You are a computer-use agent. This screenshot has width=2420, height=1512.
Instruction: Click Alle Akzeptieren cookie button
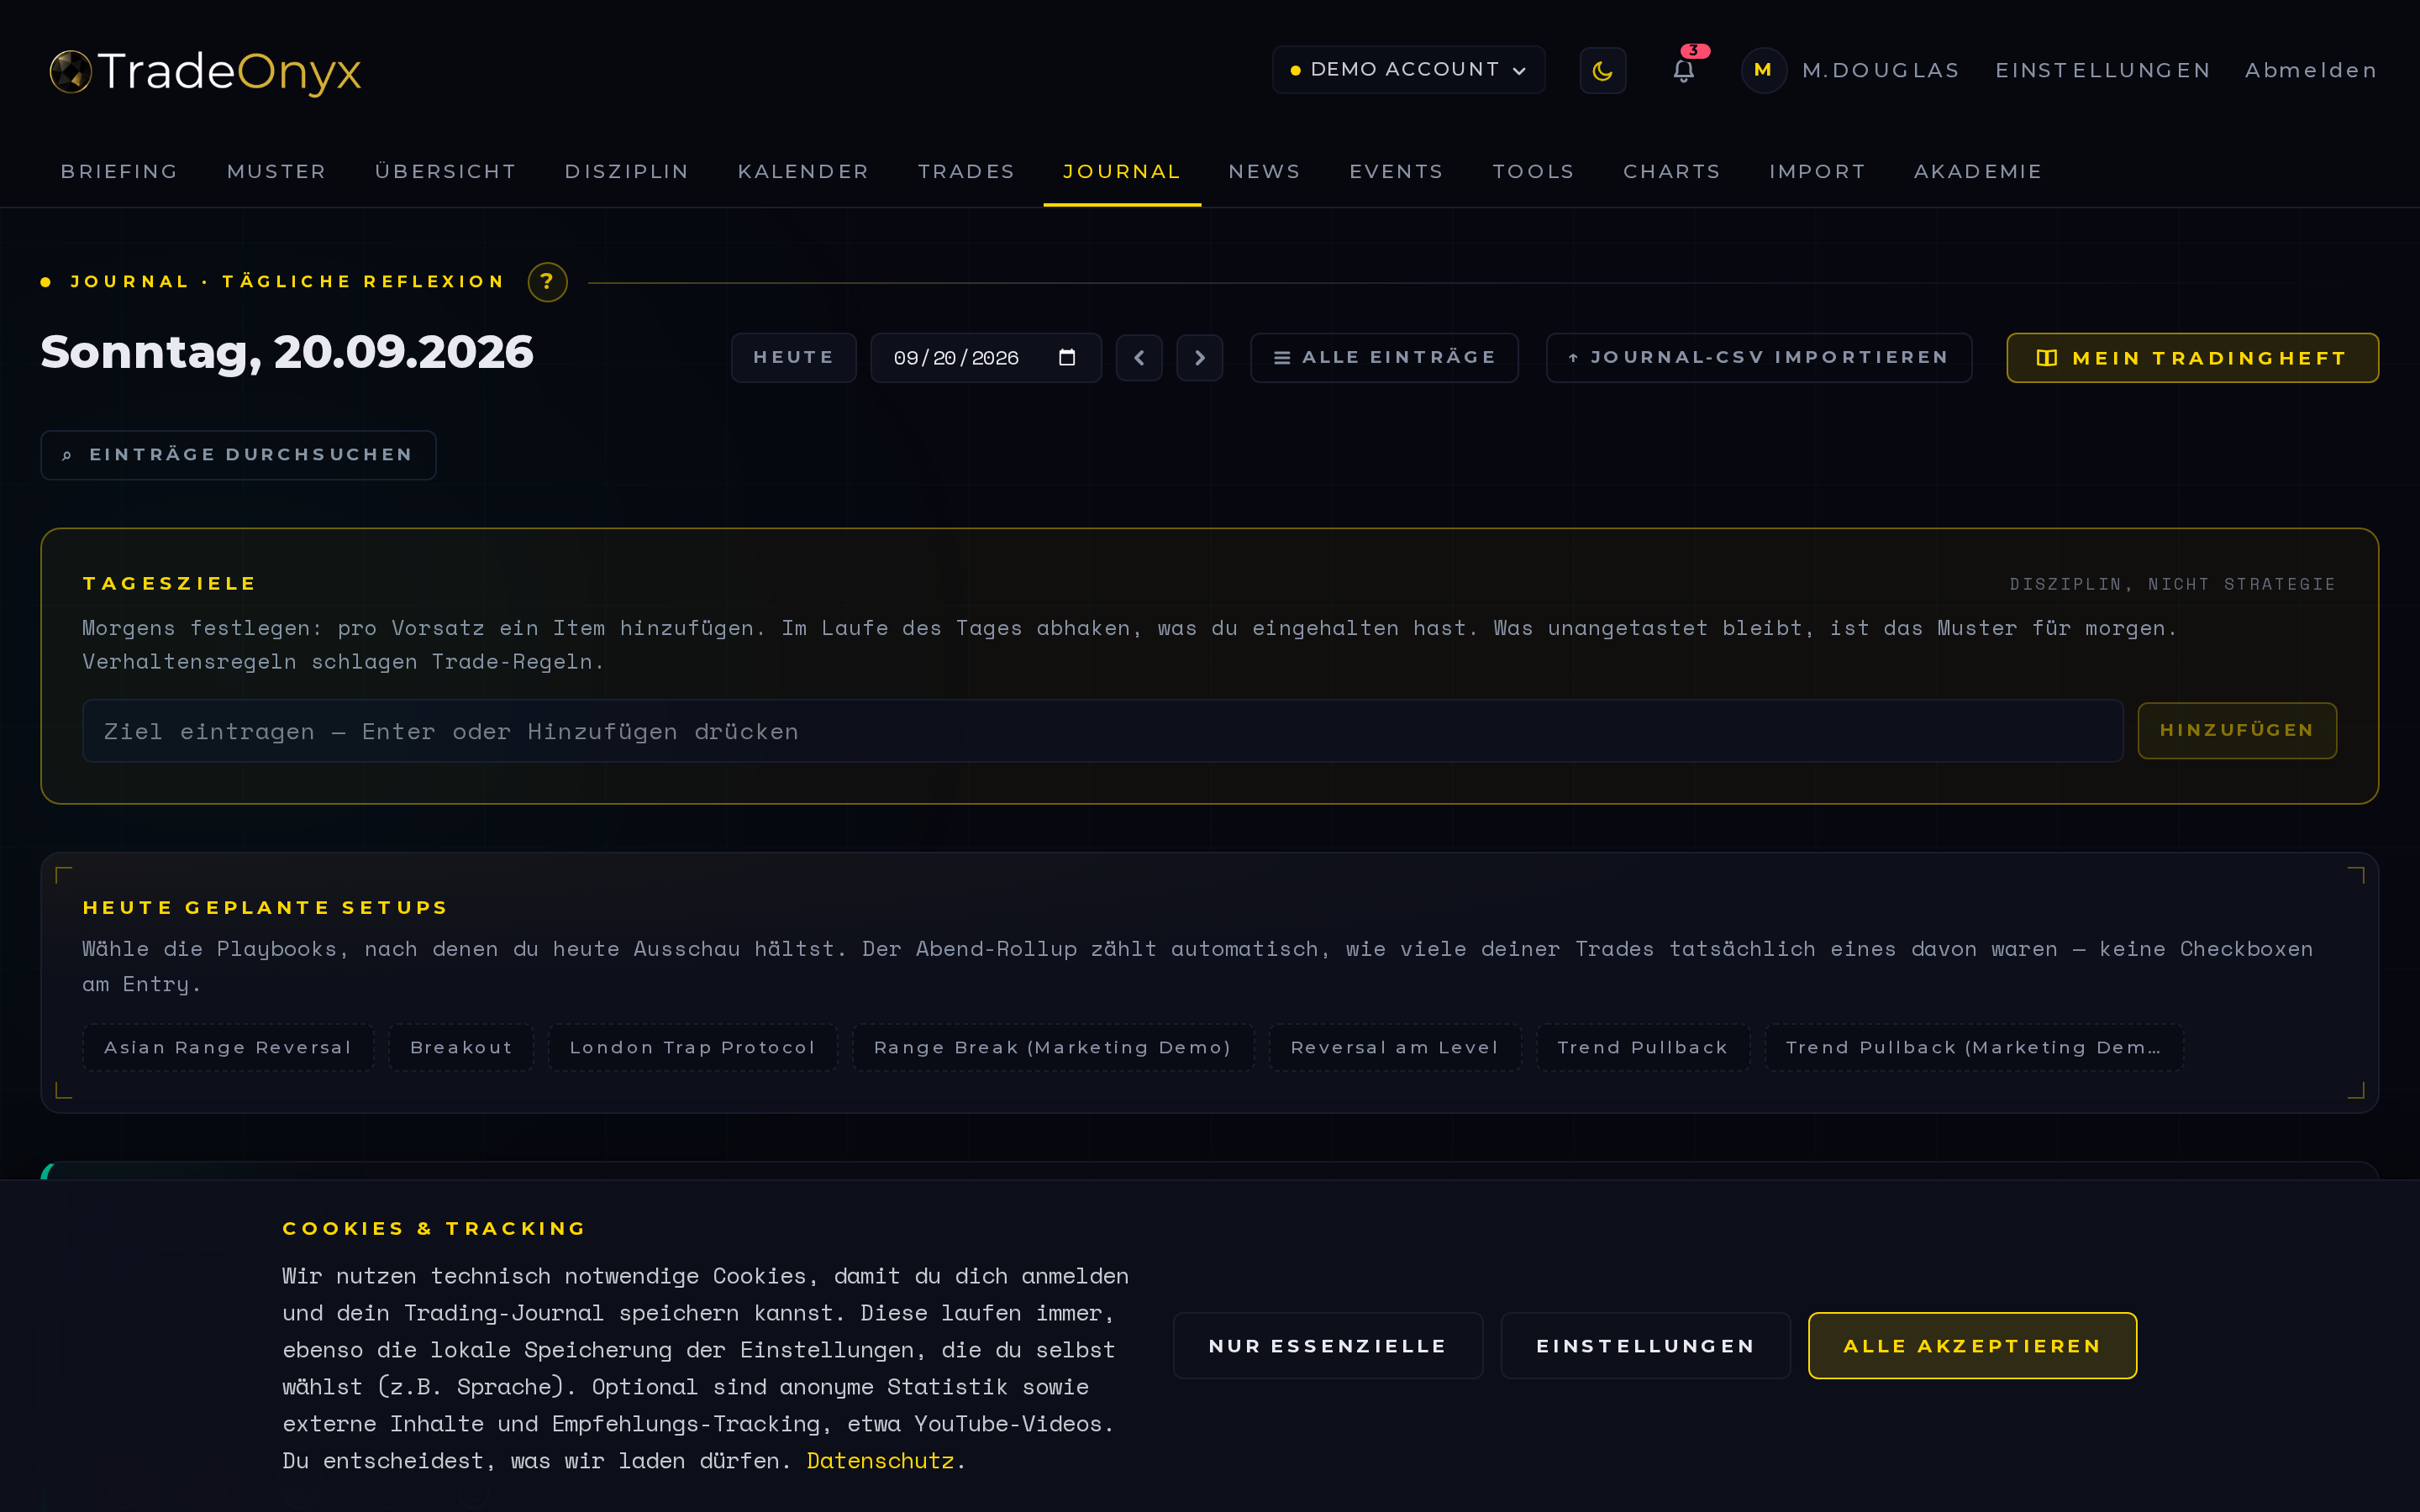click(x=1972, y=1346)
